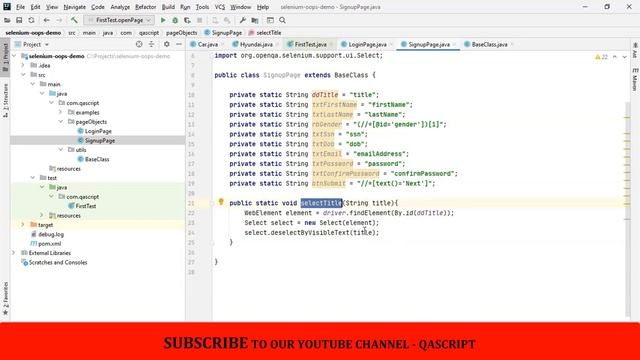Click selenium-oops-demo breadcrumb in navigation bar
640x360 pixels.
33,33
